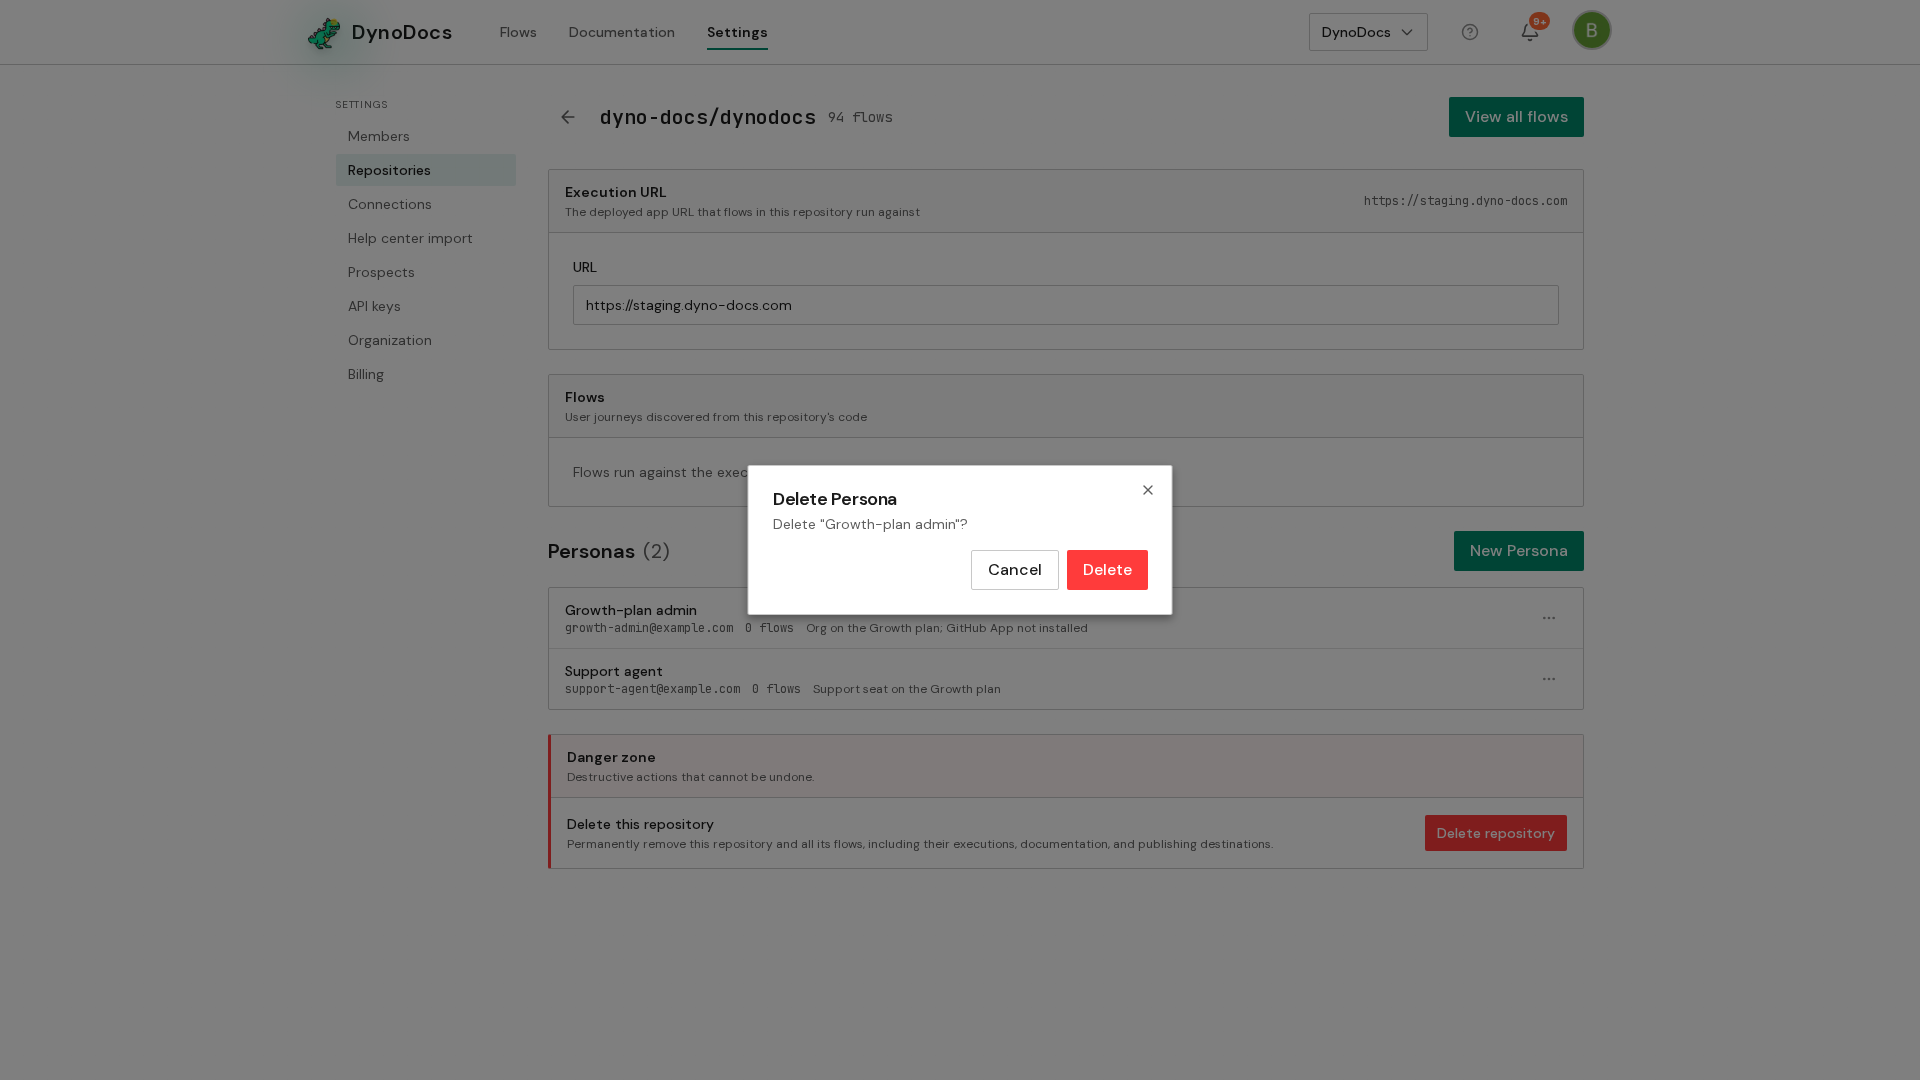Open Billing settings
This screenshot has width=1920, height=1080.
pos(426,374)
